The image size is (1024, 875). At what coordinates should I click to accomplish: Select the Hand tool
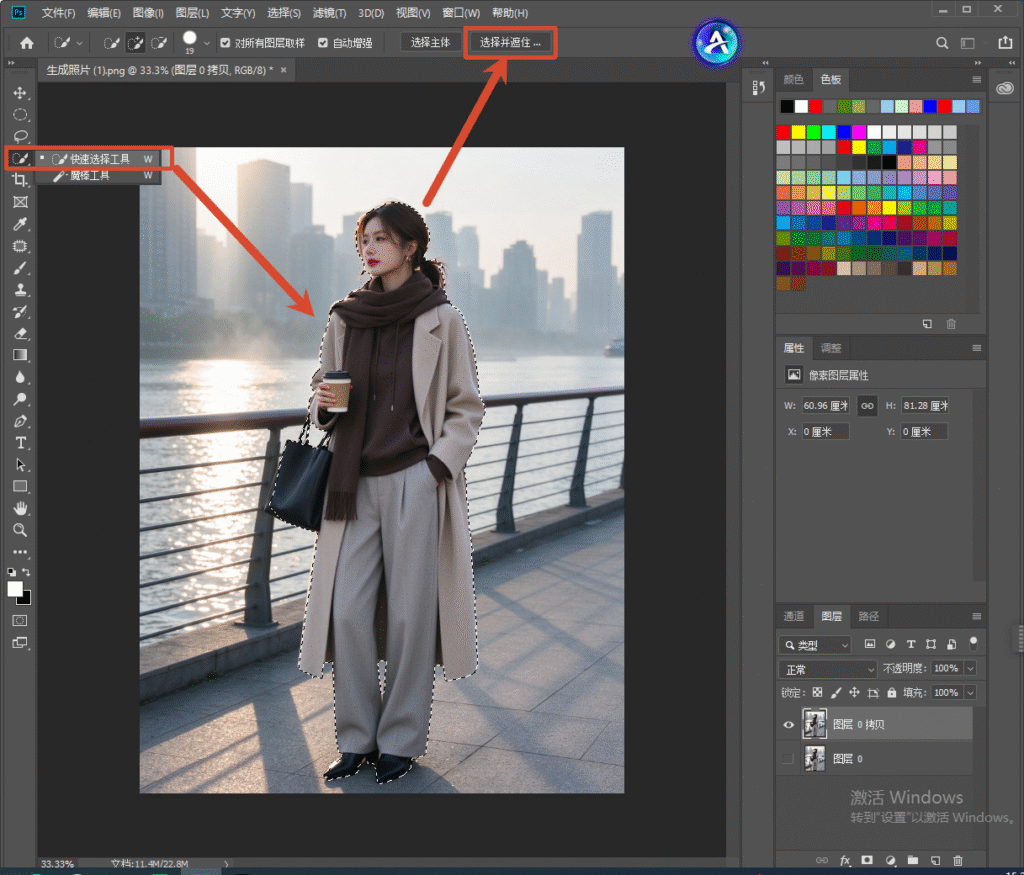[20, 508]
